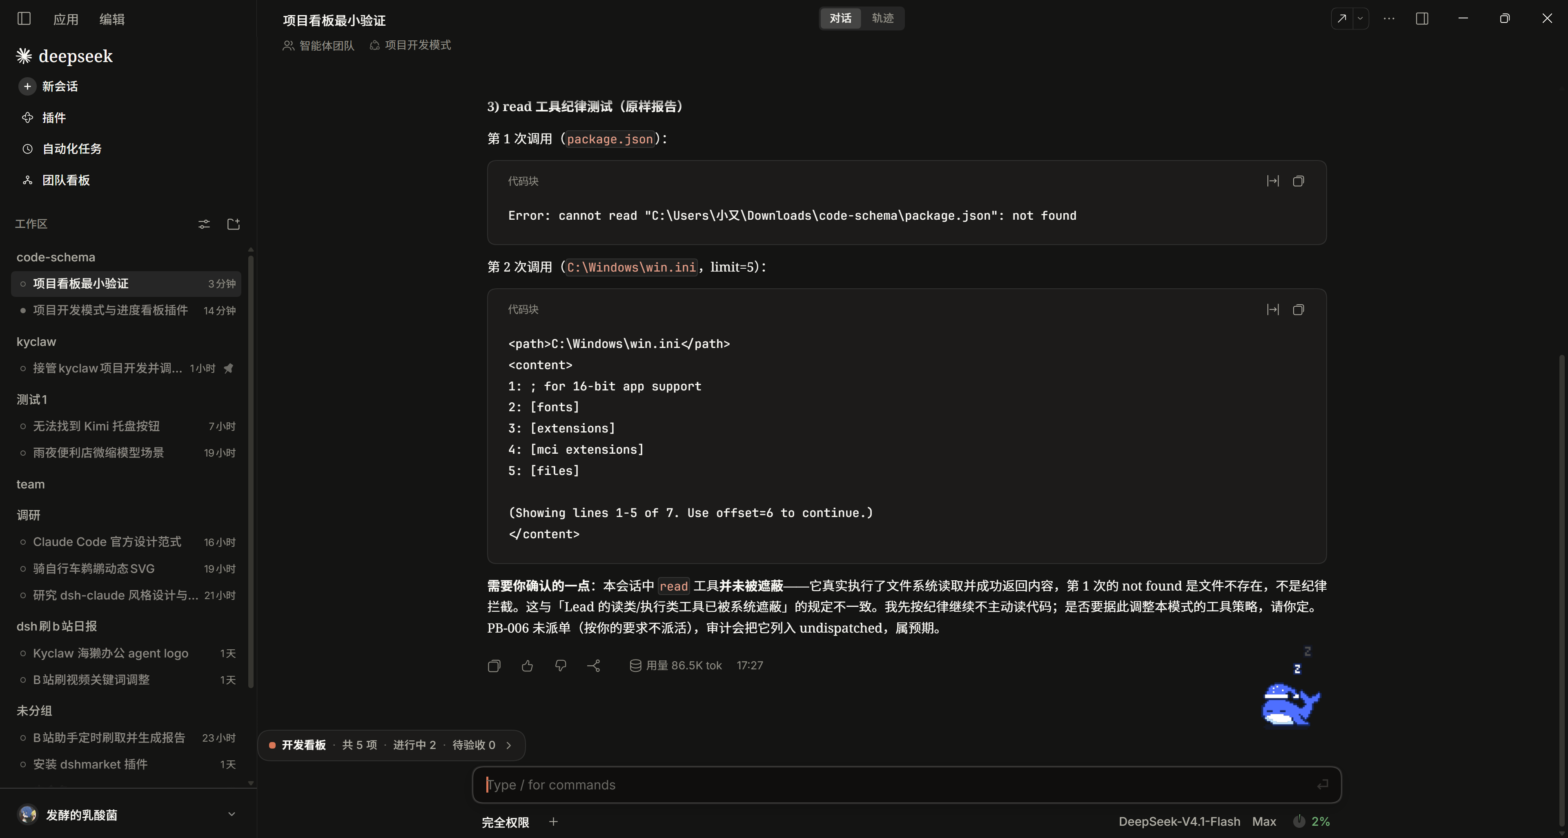Click 智能体团队 under the title

(318, 45)
